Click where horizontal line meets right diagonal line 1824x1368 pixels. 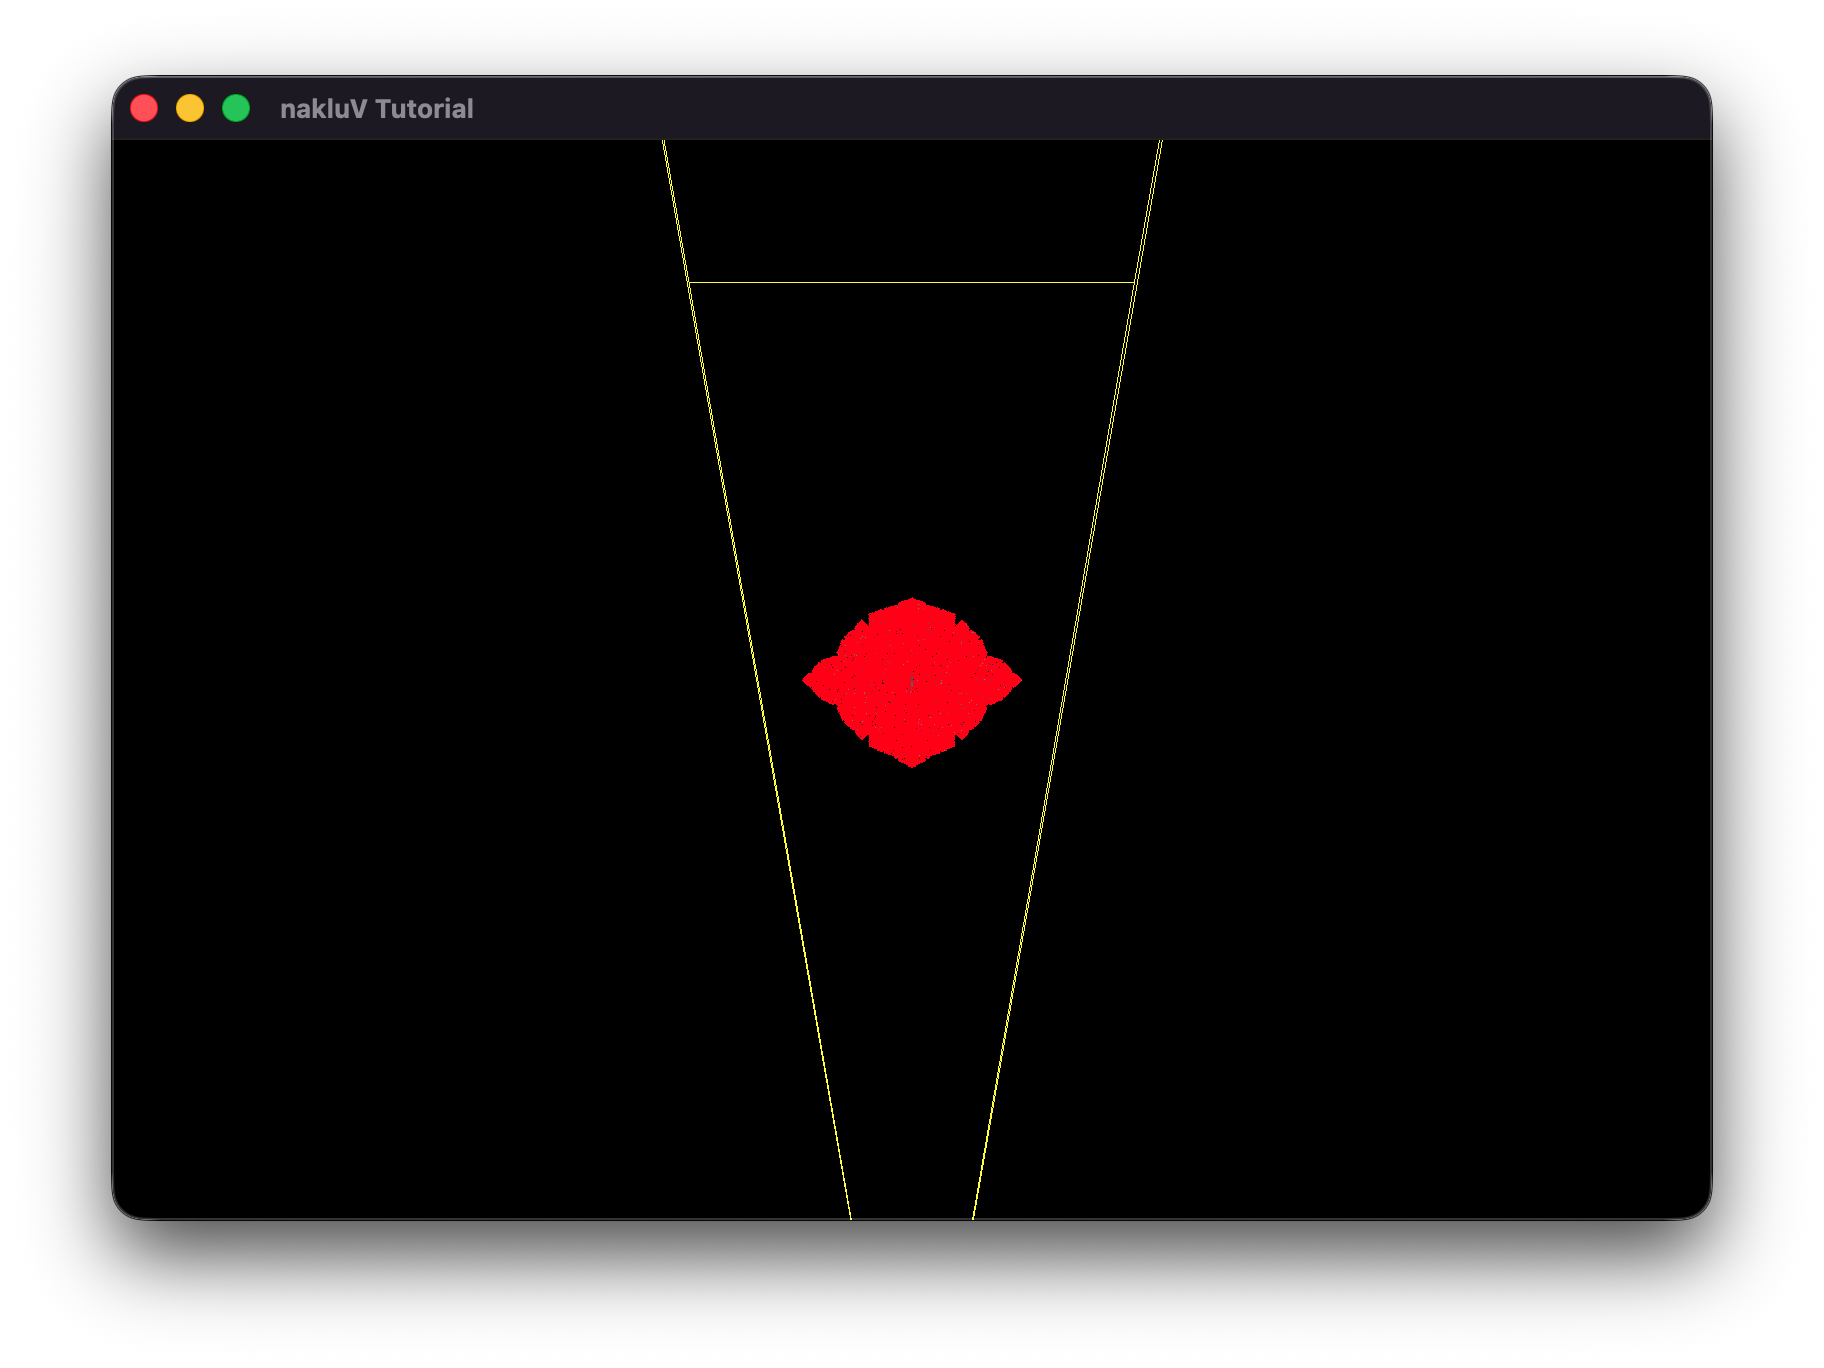click(1134, 283)
